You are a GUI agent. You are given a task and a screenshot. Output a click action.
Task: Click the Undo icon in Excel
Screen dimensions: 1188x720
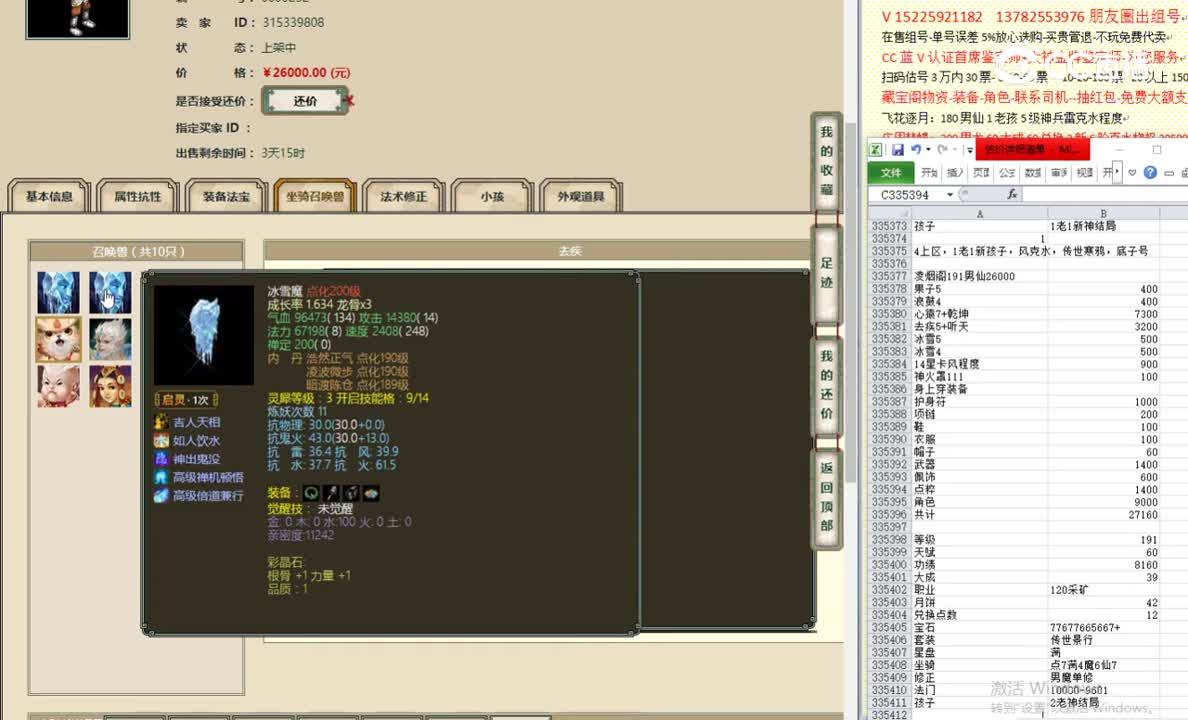(x=917, y=148)
